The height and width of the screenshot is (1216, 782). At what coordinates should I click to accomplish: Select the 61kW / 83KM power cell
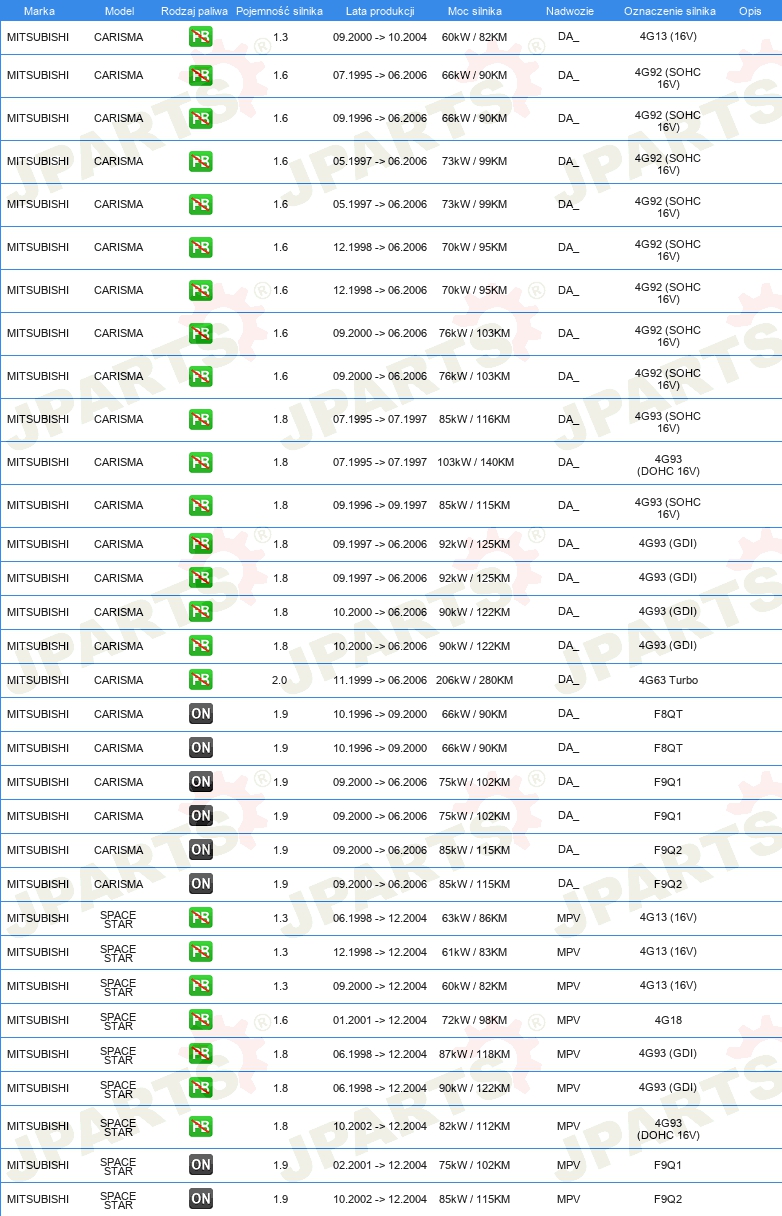click(474, 952)
